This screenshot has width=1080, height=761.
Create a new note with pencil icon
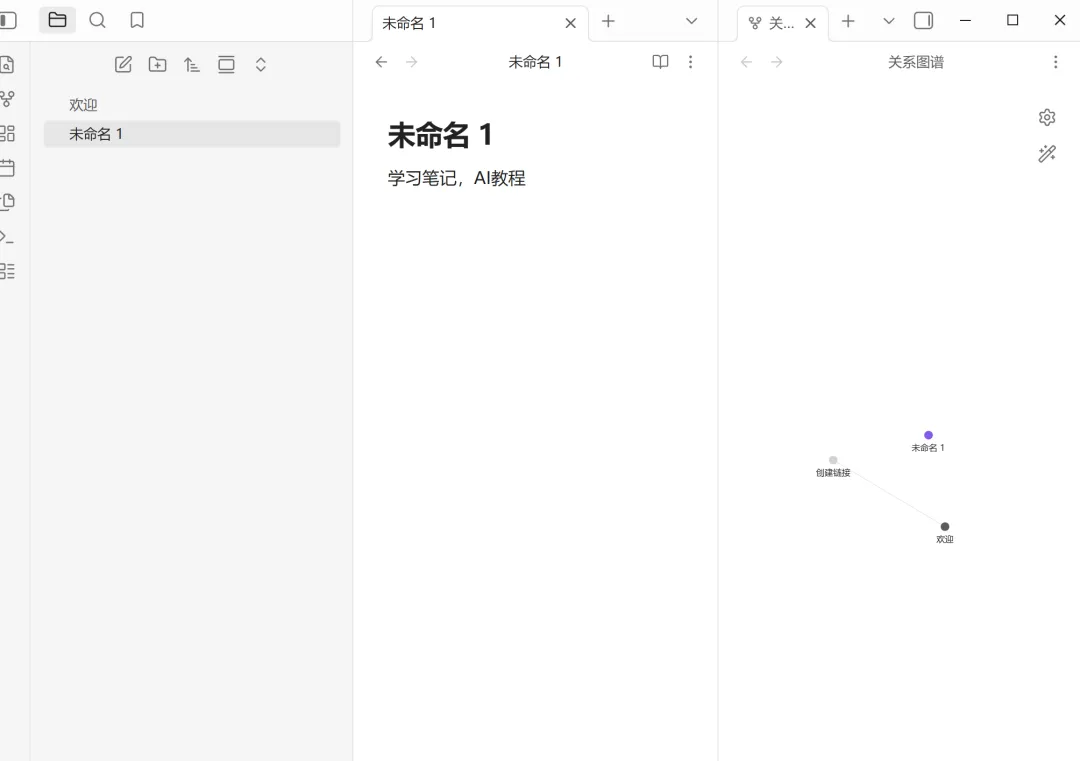pyautogui.click(x=123, y=65)
